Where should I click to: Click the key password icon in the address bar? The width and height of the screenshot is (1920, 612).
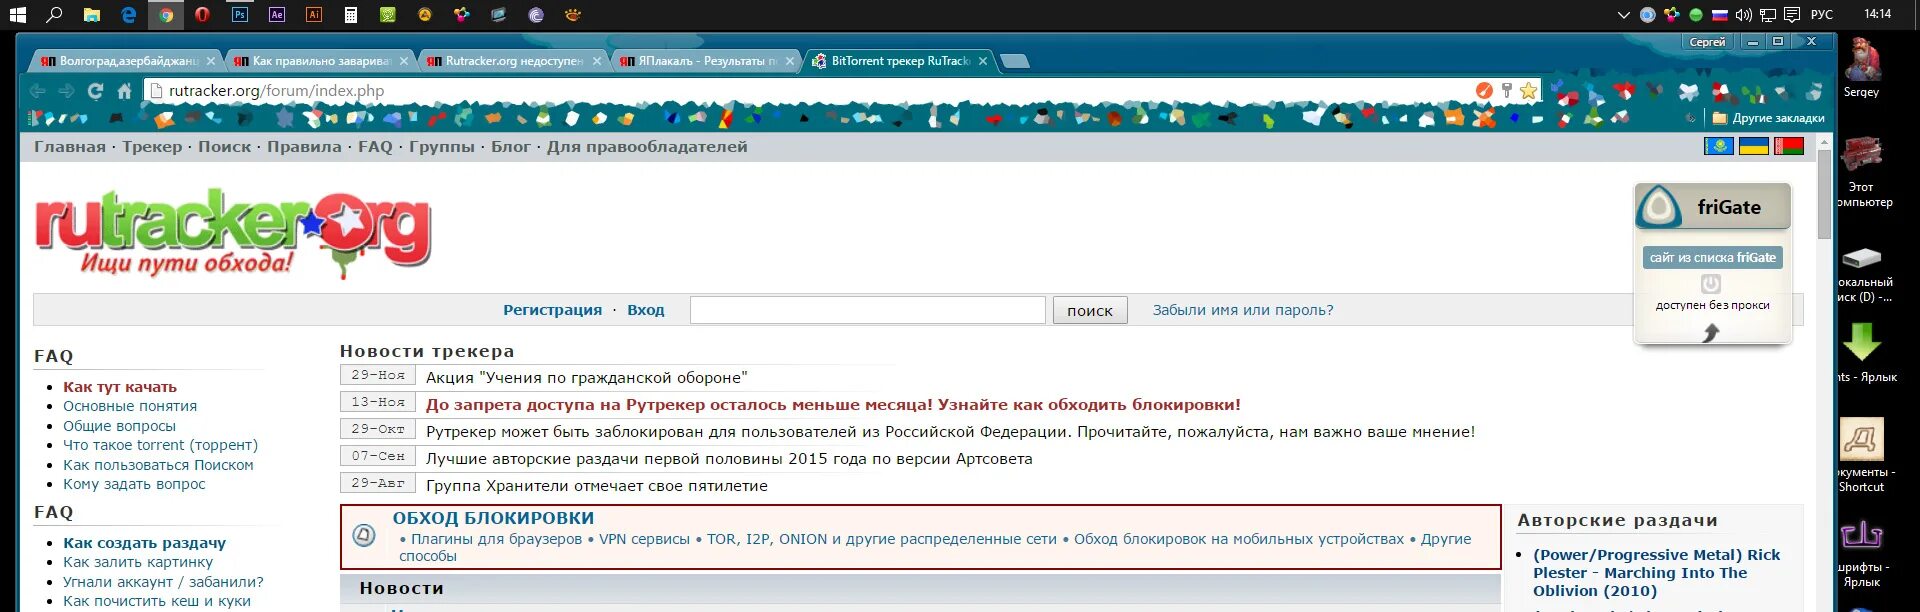pyautogui.click(x=1507, y=91)
